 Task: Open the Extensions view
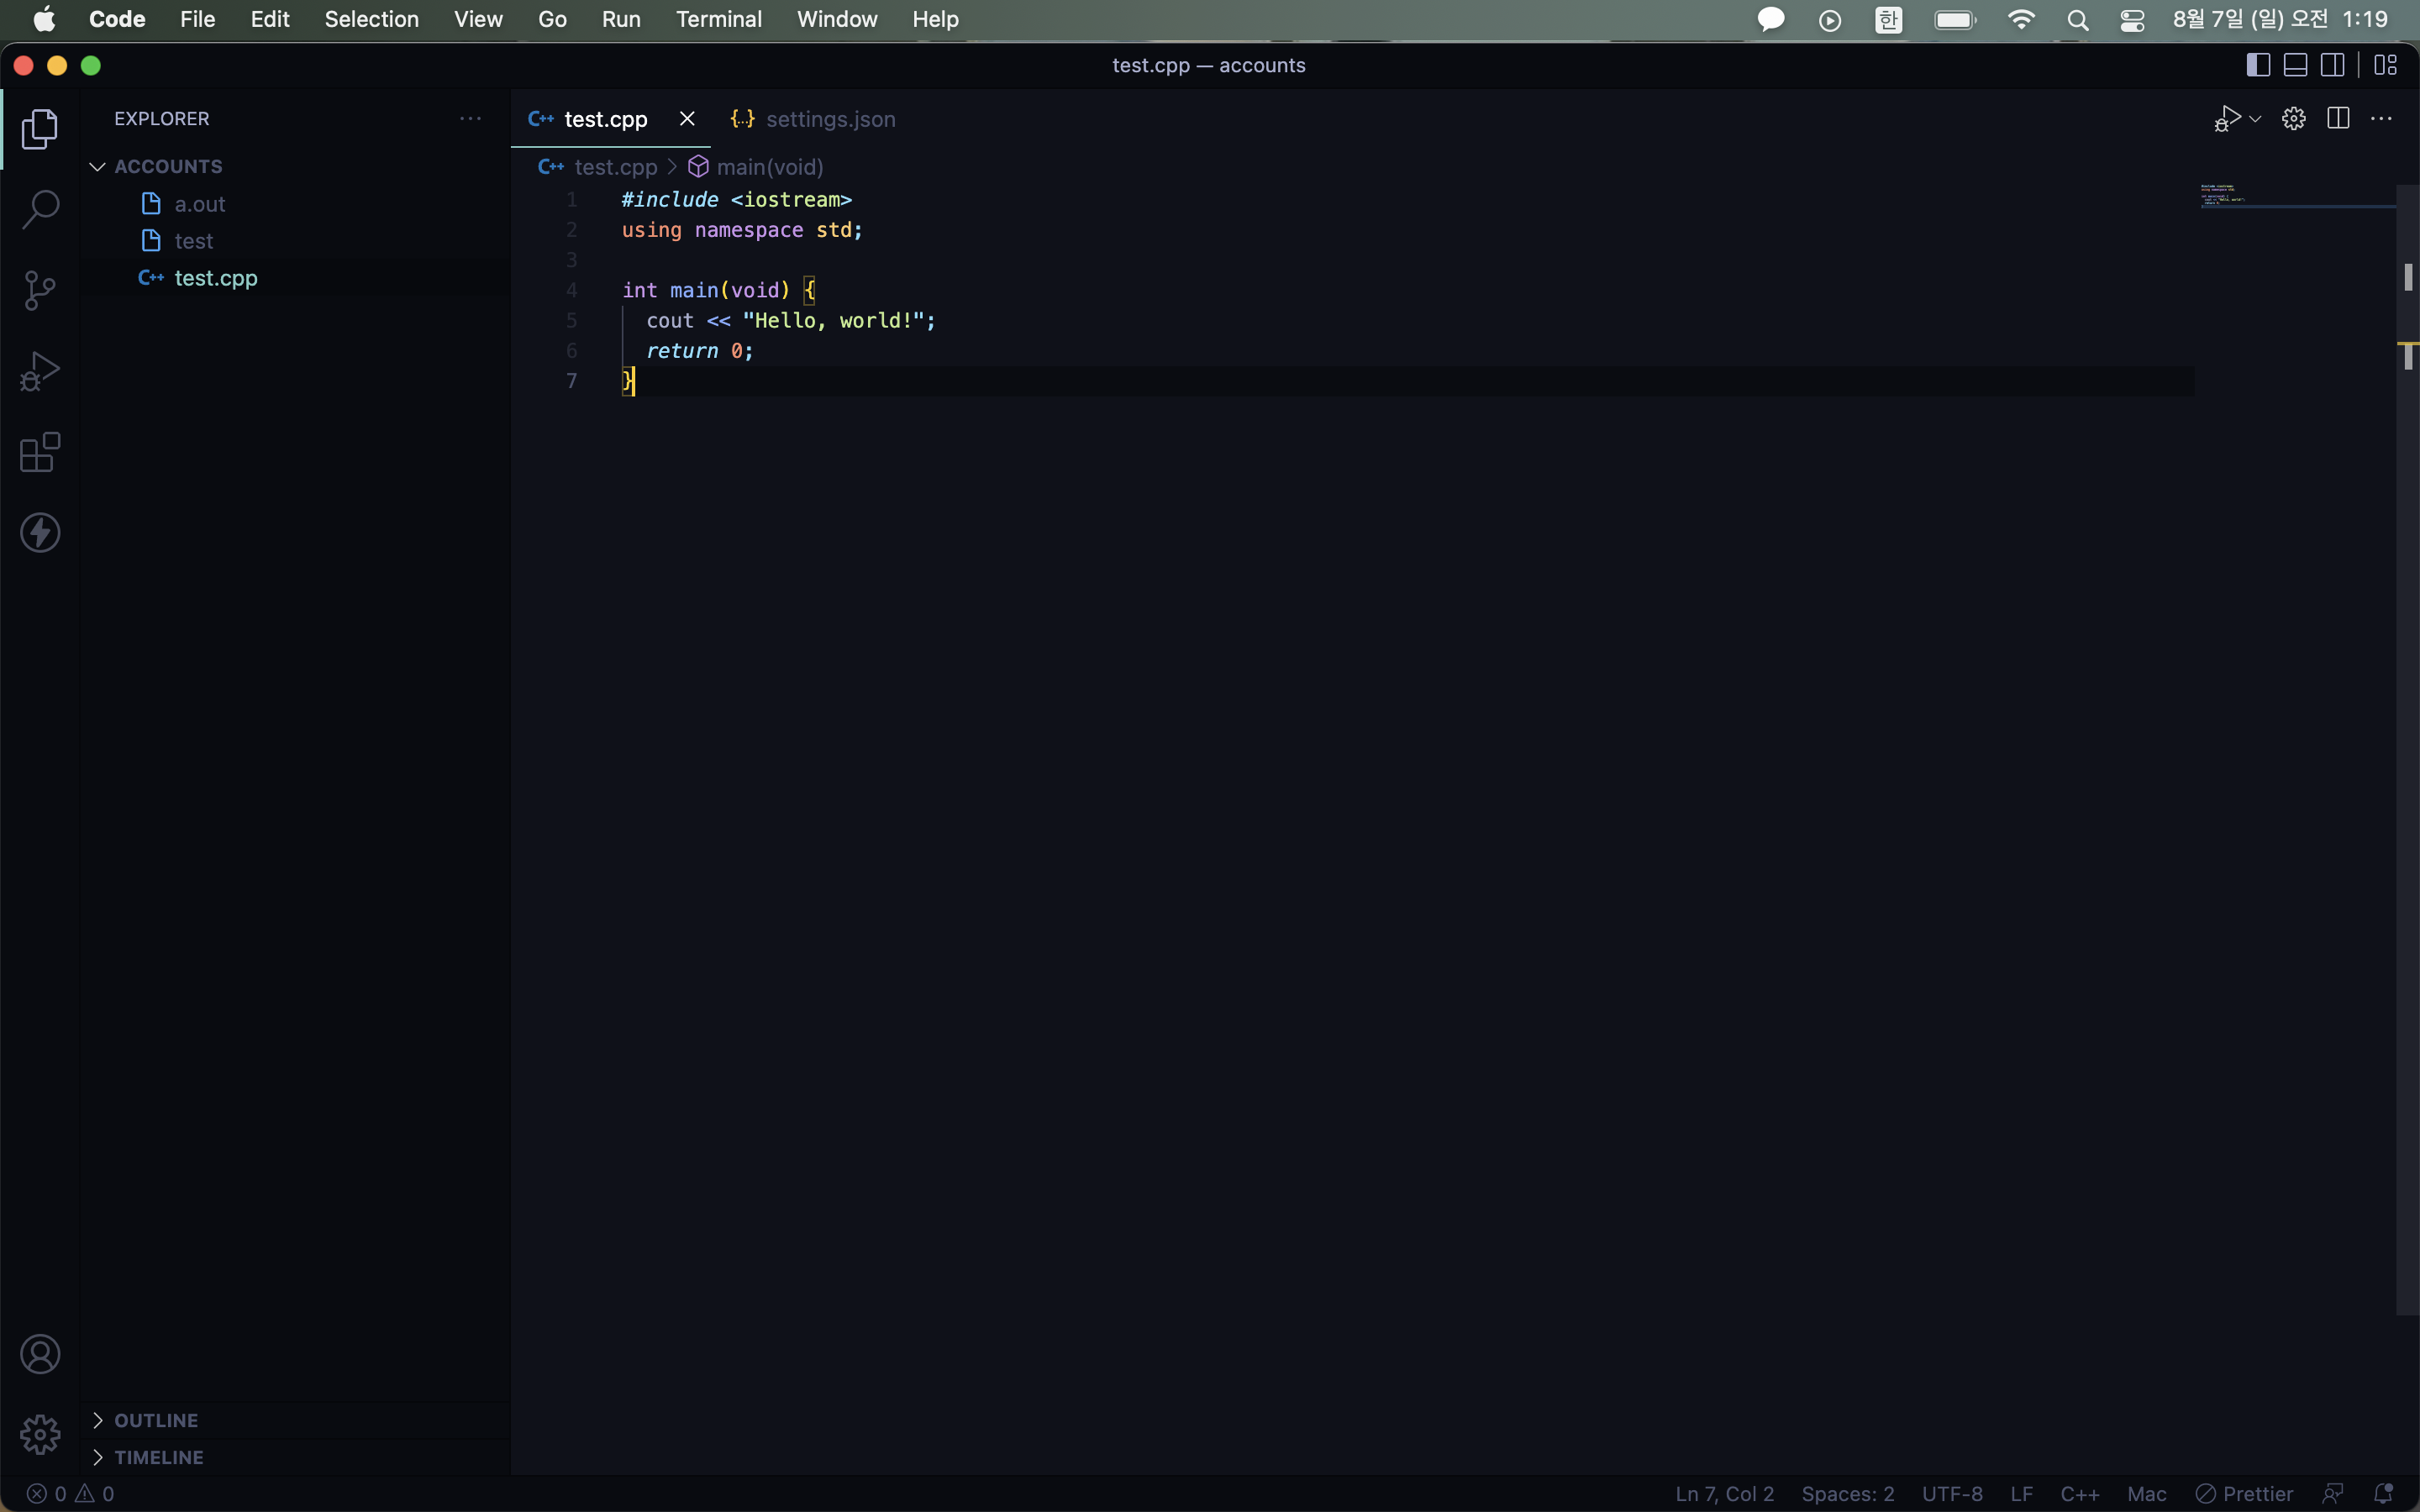40,452
